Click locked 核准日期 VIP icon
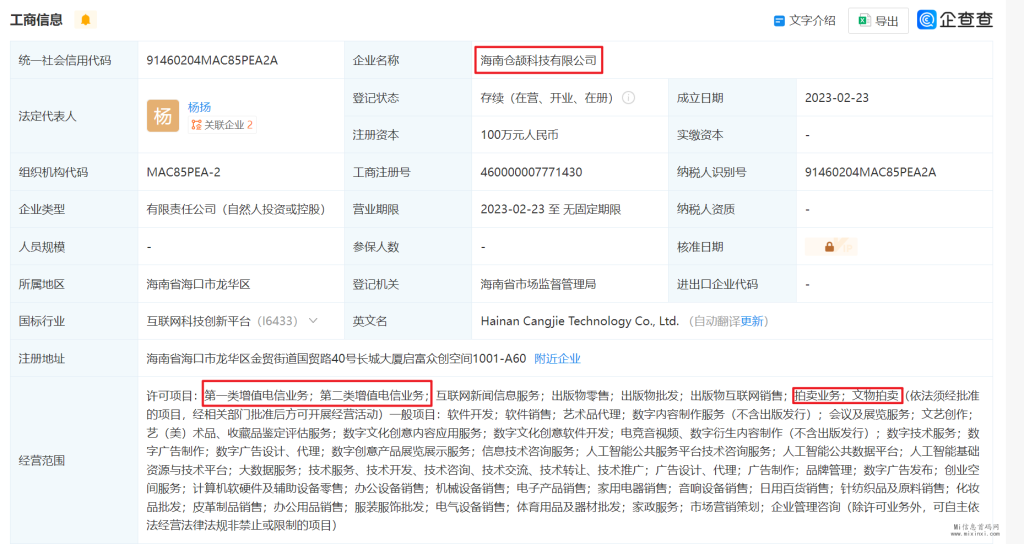 (830, 247)
